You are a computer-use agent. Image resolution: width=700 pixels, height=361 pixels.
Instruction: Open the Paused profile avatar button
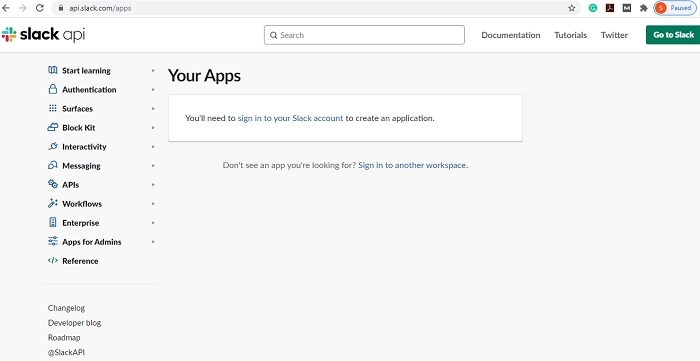(x=675, y=8)
